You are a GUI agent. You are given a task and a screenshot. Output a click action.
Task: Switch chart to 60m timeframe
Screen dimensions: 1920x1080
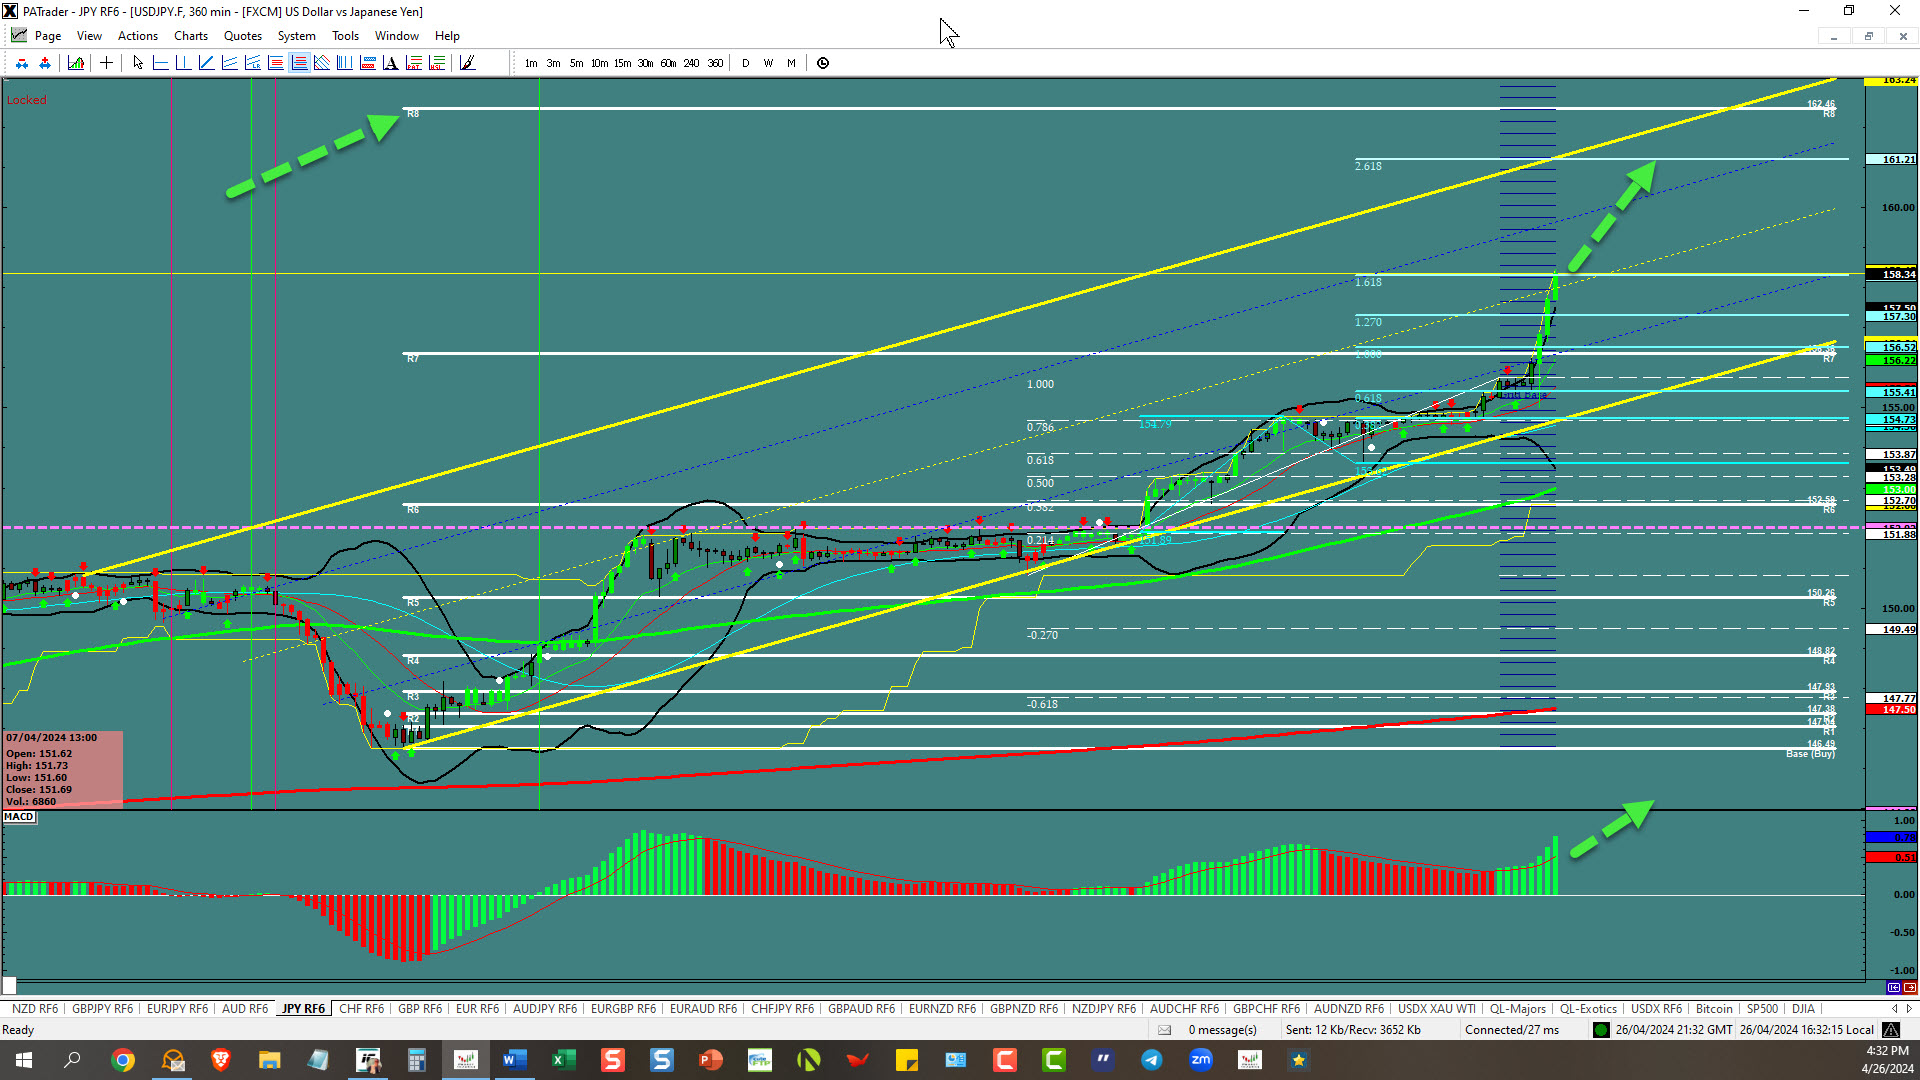coord(669,63)
